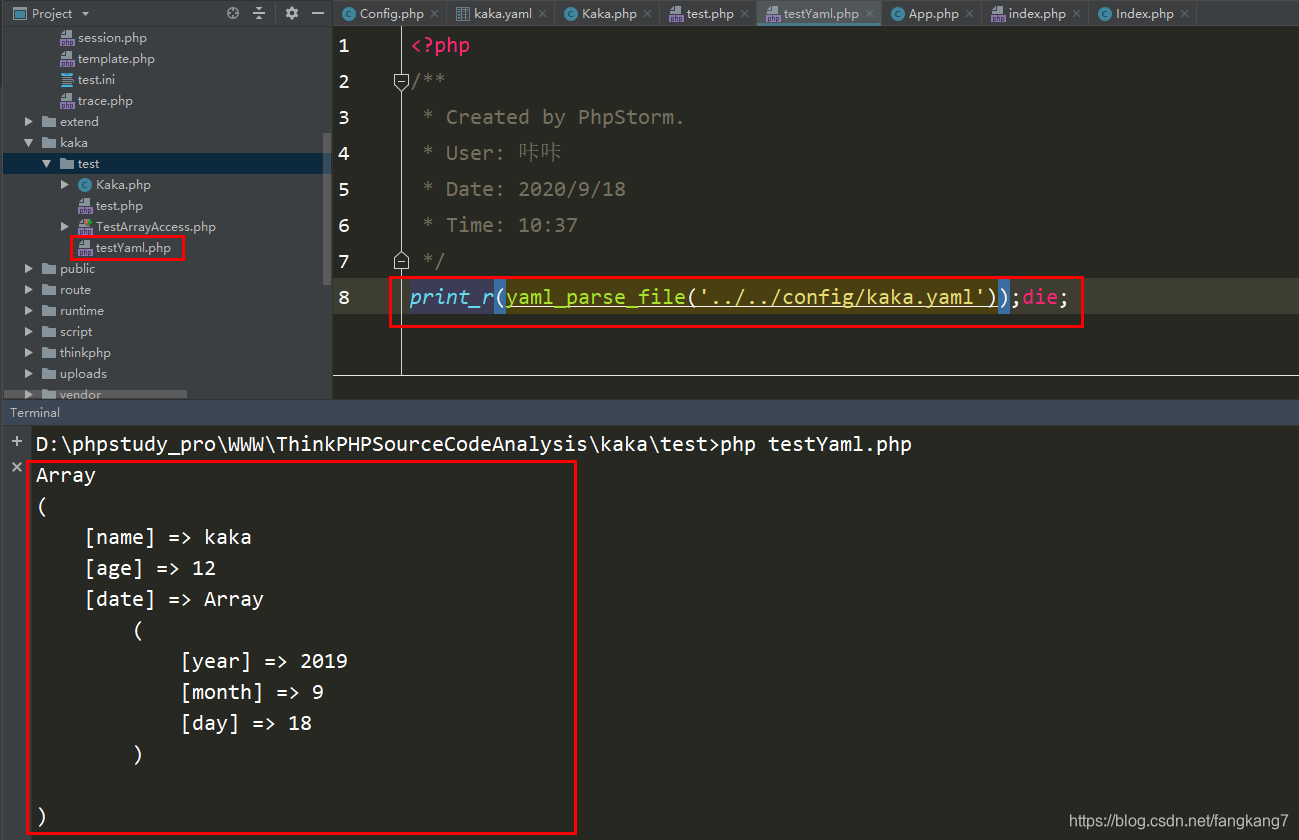Click the collapse all icon in Project panel
Screen dimensions: 1299x840
click(259, 13)
